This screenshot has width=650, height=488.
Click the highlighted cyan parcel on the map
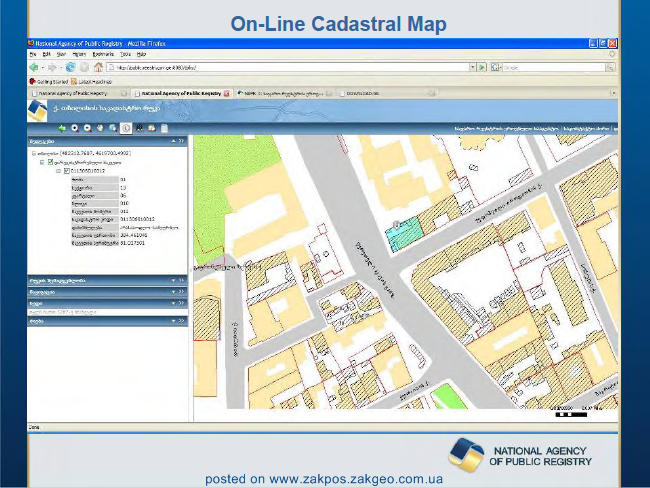point(404,233)
